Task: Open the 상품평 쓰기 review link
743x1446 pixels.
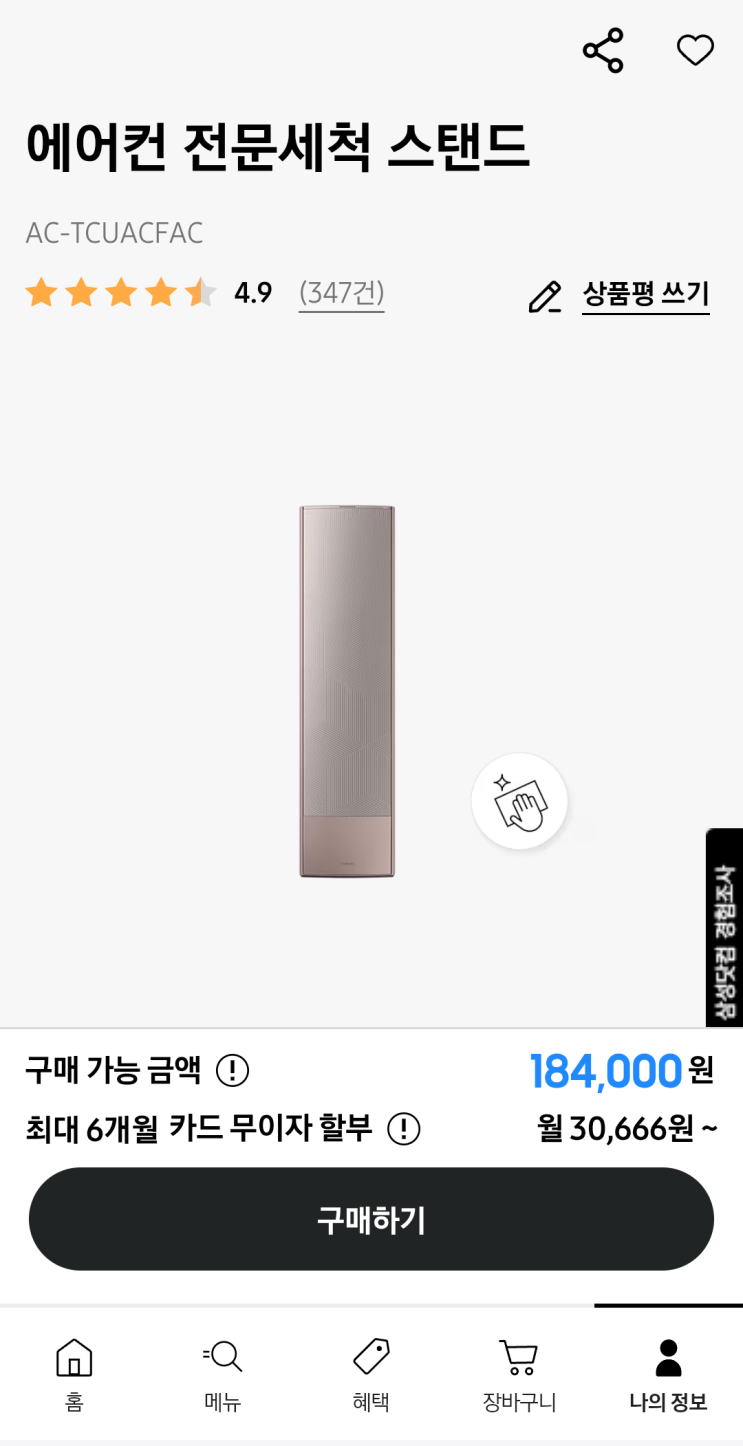Action: click(646, 295)
